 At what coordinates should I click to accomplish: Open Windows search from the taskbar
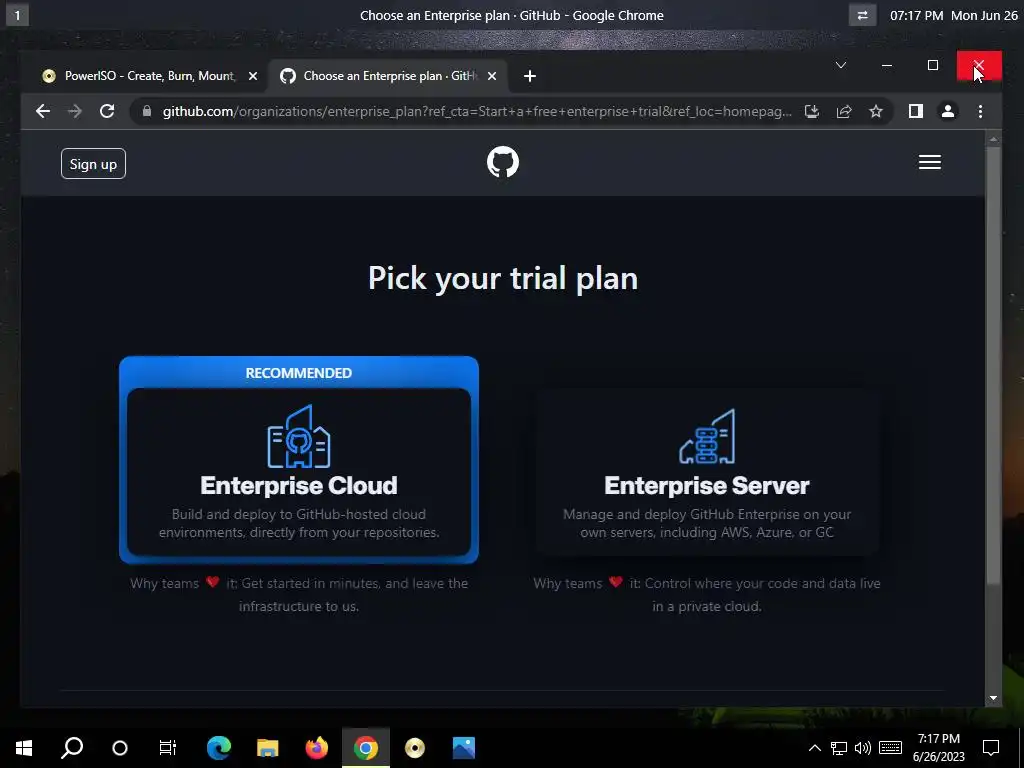[x=72, y=748]
